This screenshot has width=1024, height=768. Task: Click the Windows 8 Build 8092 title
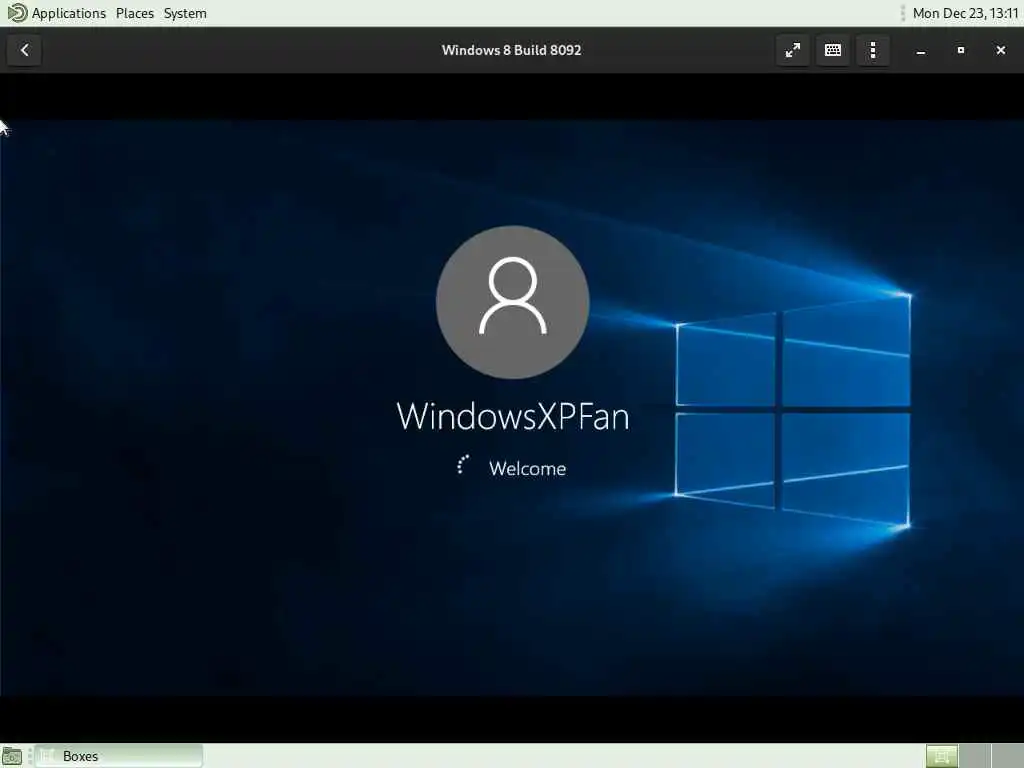[511, 50]
